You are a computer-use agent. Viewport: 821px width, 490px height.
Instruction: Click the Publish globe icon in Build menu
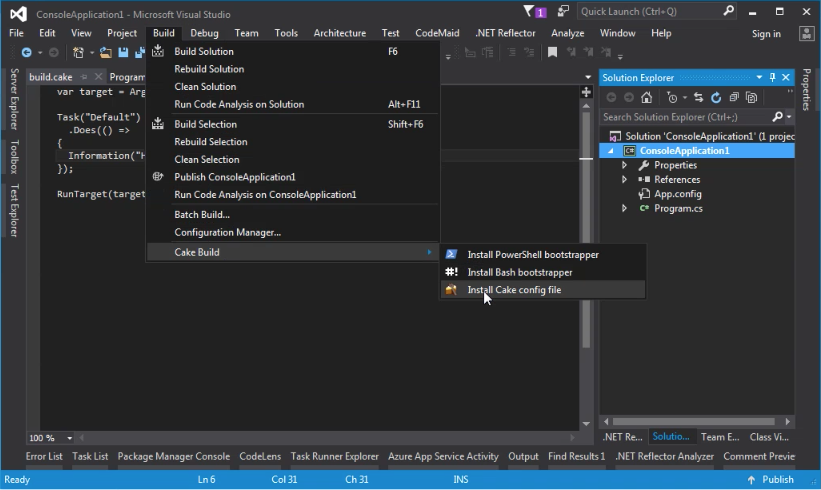158,177
